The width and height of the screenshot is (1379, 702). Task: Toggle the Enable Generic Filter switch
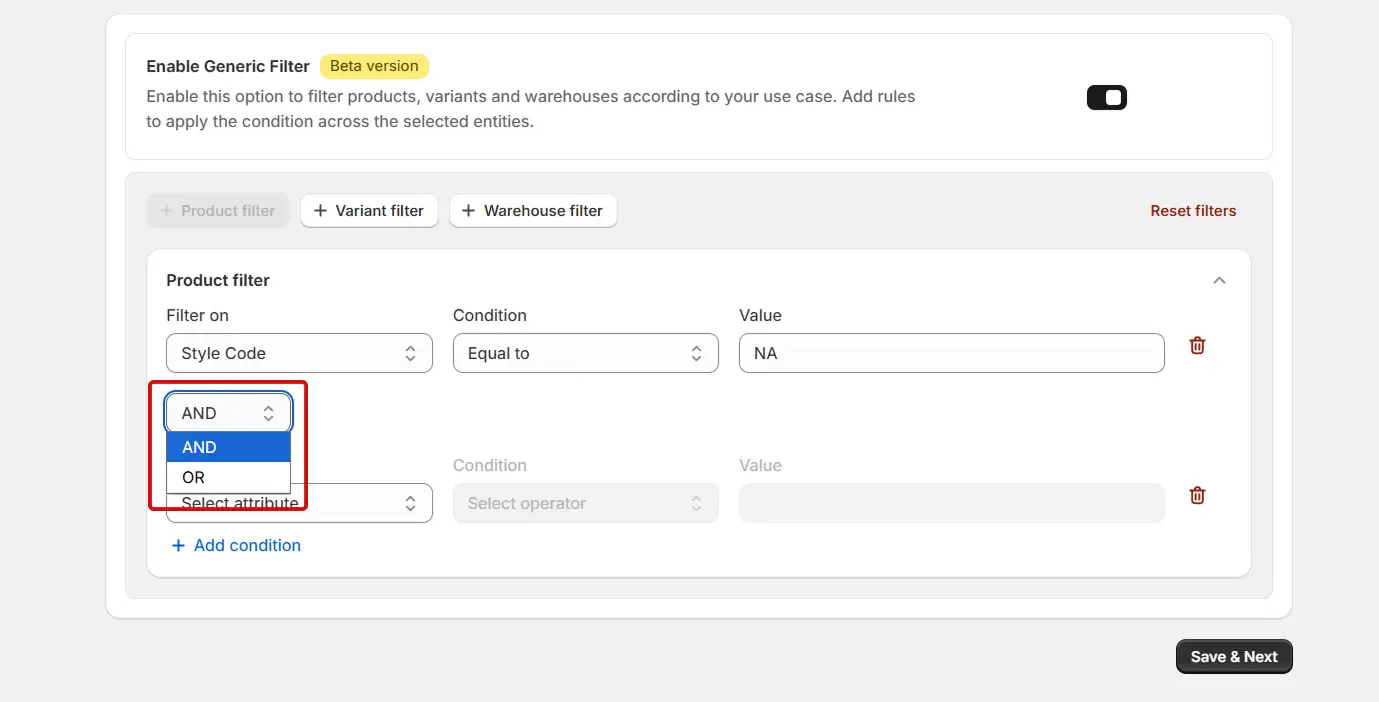1107,98
